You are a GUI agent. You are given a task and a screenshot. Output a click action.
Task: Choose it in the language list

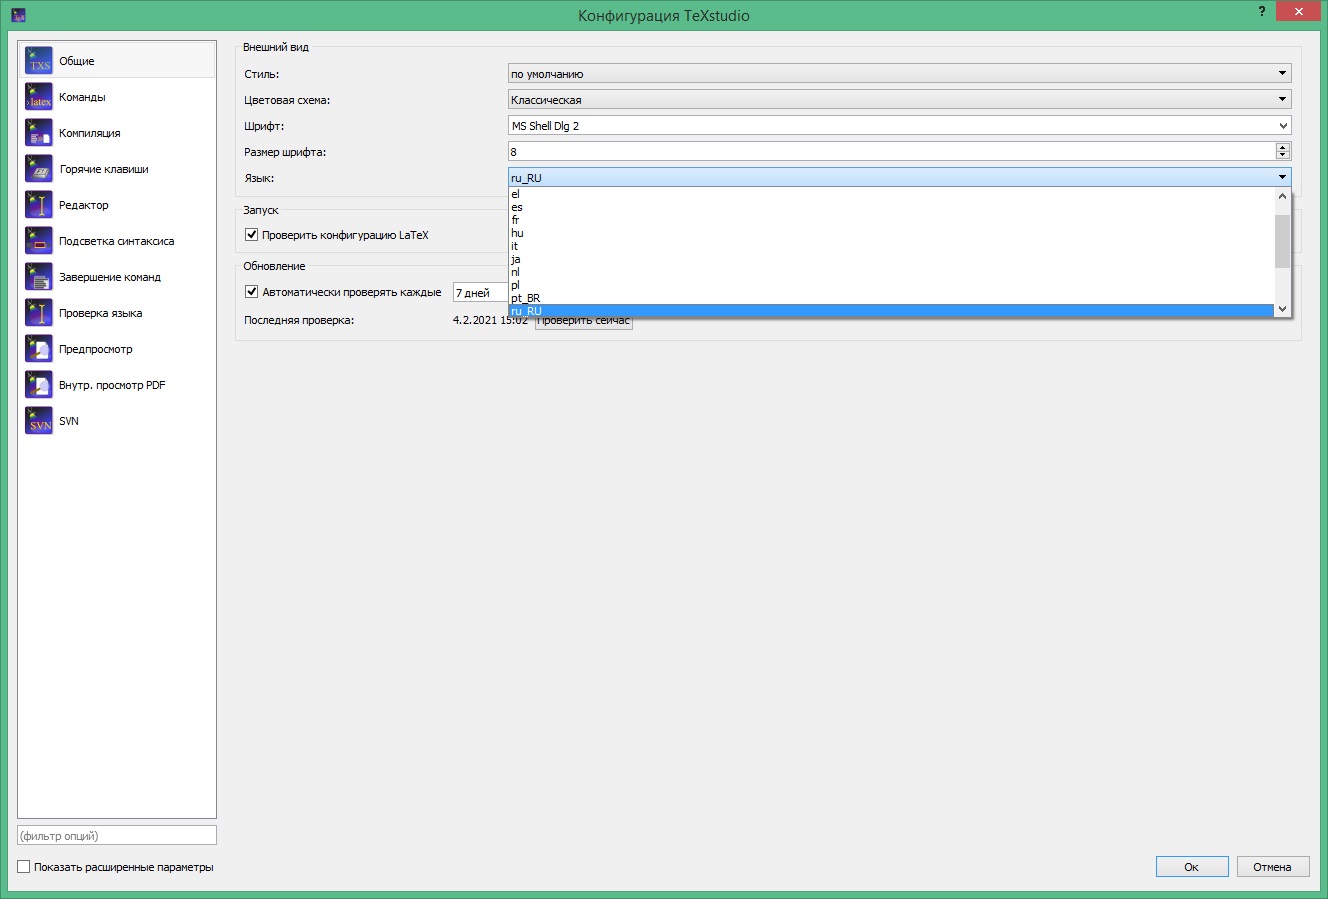coord(891,246)
